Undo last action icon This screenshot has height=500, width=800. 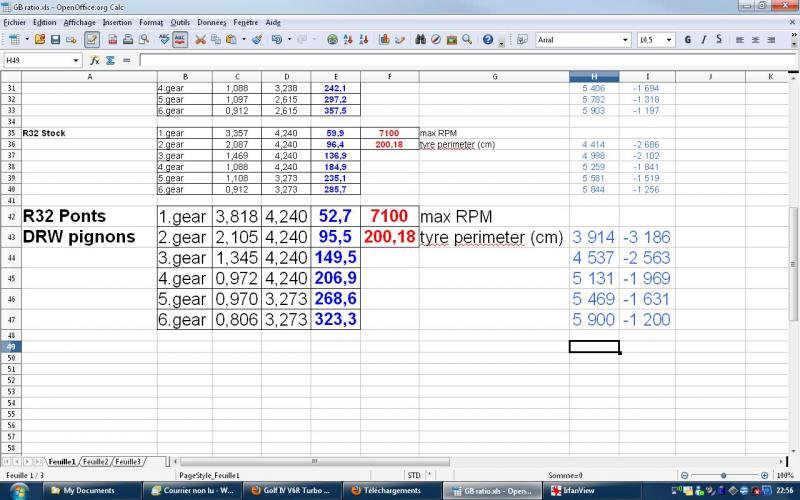coord(277,39)
